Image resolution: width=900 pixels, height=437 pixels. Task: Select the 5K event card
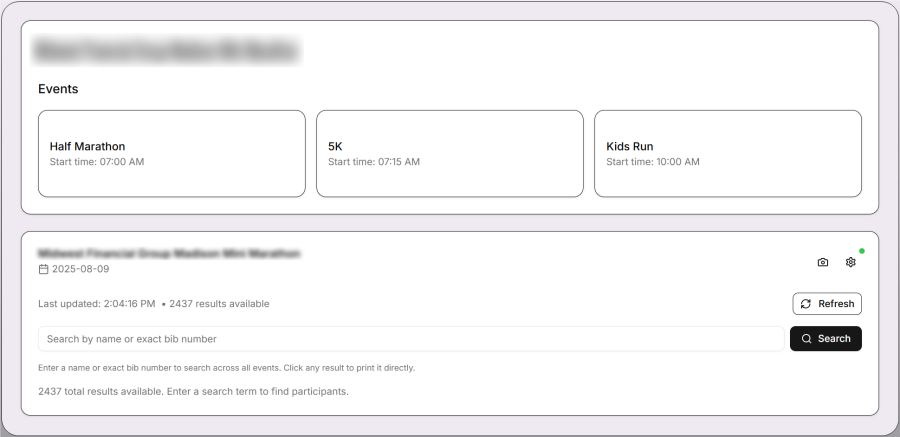tap(449, 153)
